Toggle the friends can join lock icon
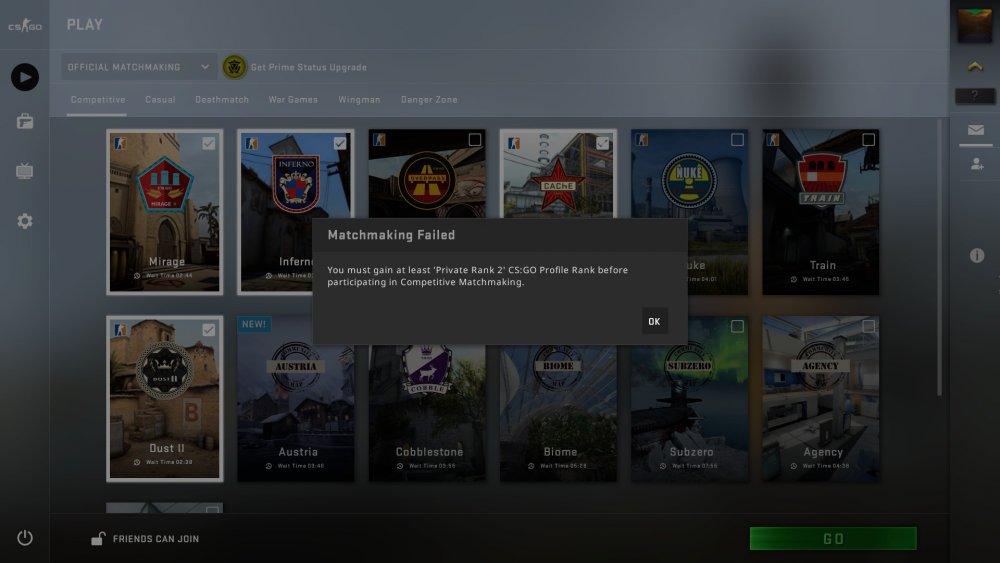Image resolution: width=1000 pixels, height=563 pixels. click(97, 539)
